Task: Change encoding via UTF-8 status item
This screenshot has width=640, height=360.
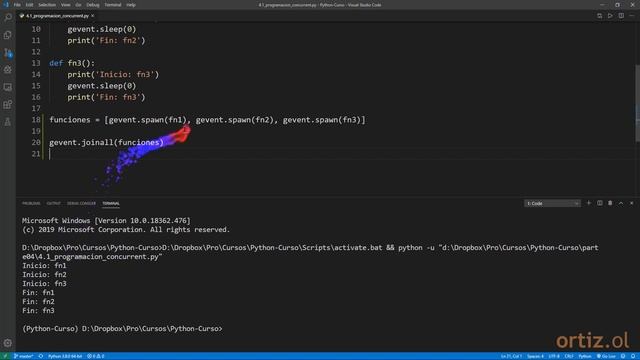Action: pyautogui.click(x=554, y=356)
